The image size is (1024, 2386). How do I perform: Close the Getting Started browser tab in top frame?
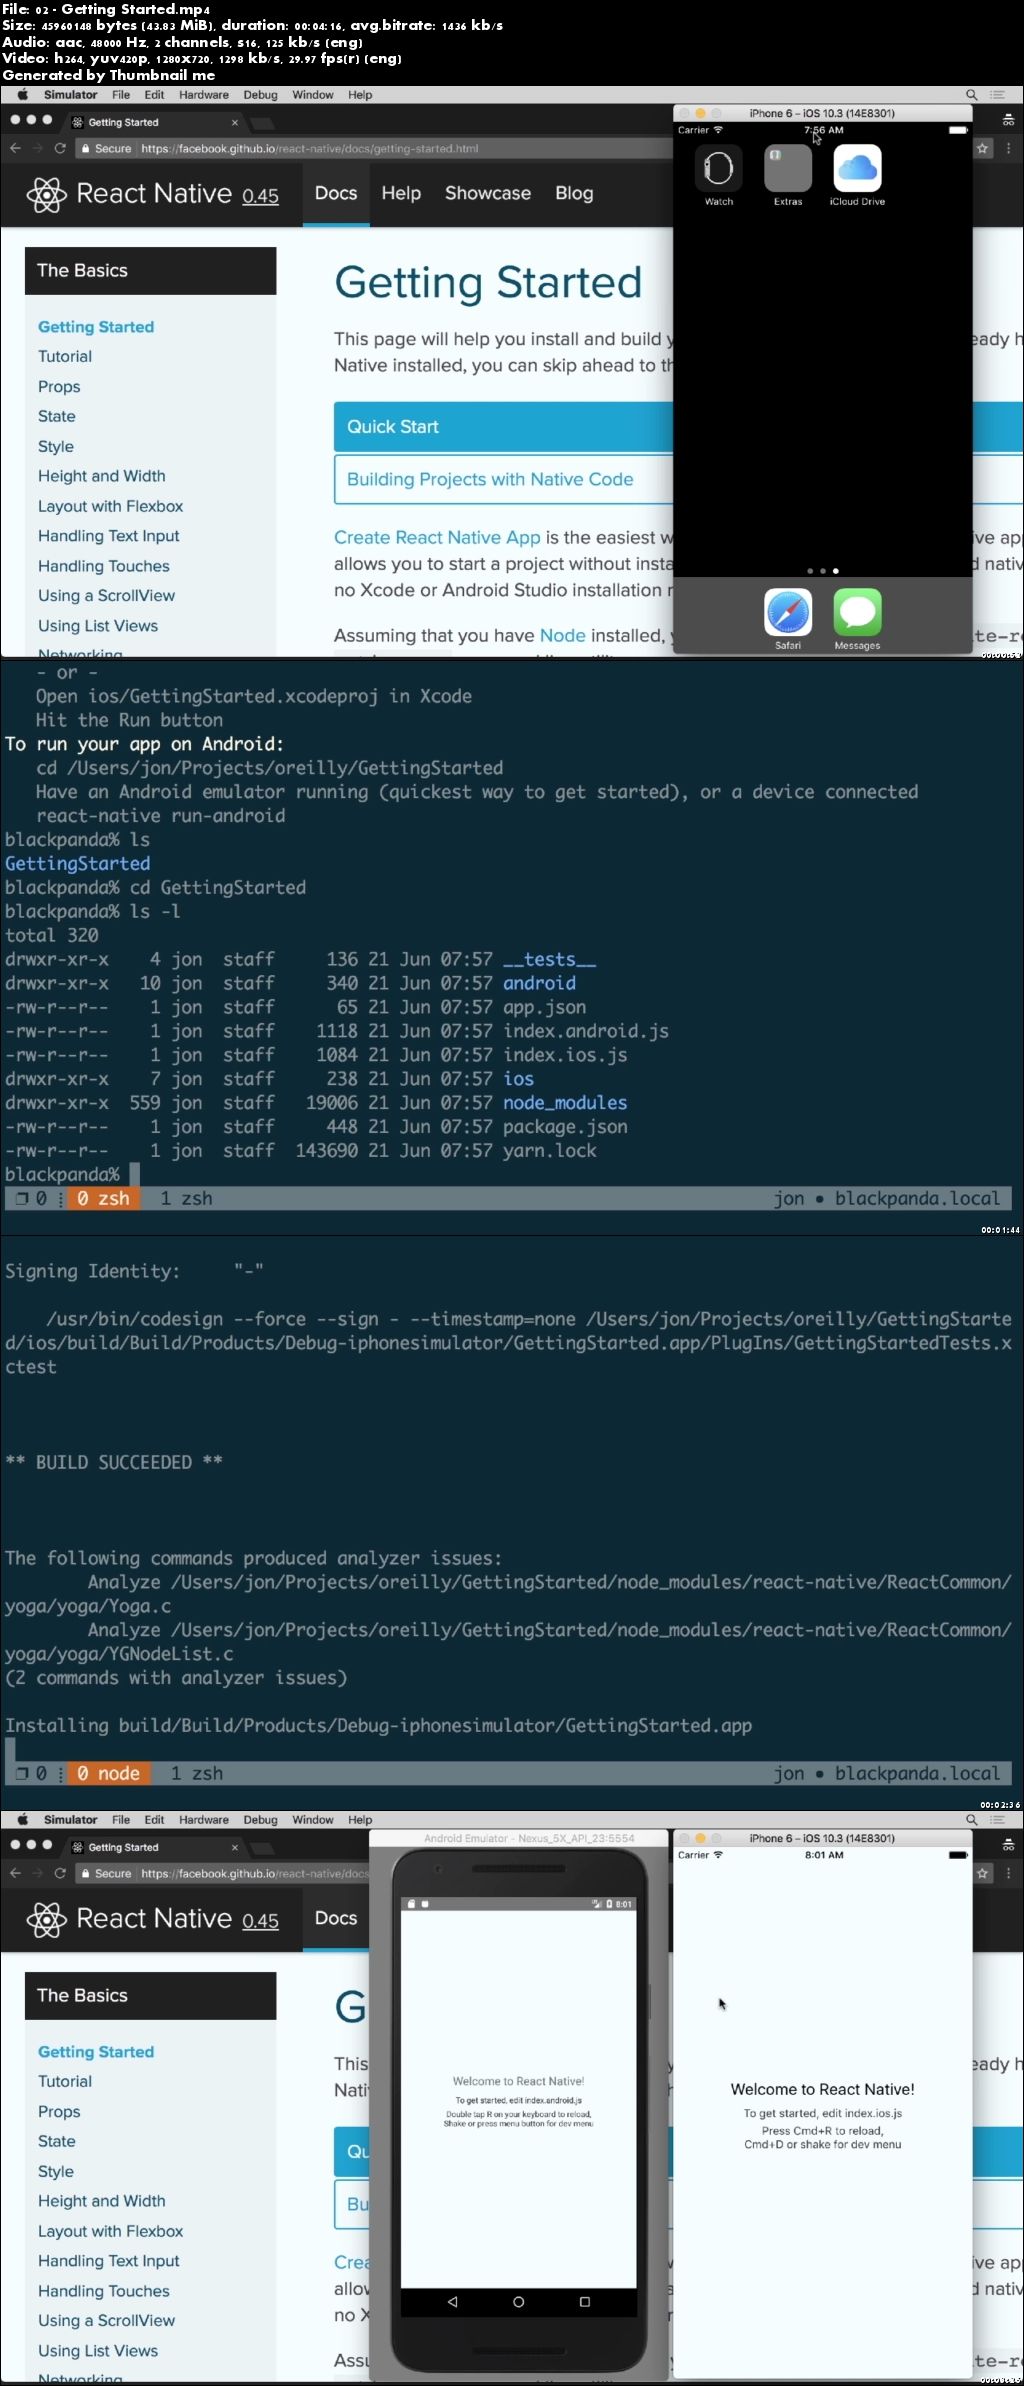pos(235,122)
